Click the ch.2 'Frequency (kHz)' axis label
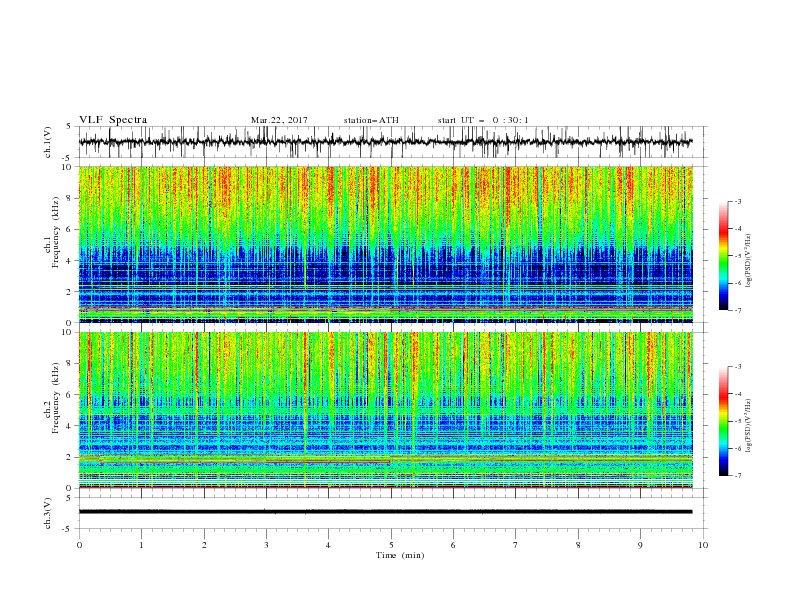The width and height of the screenshot is (792, 612). click(x=56, y=397)
